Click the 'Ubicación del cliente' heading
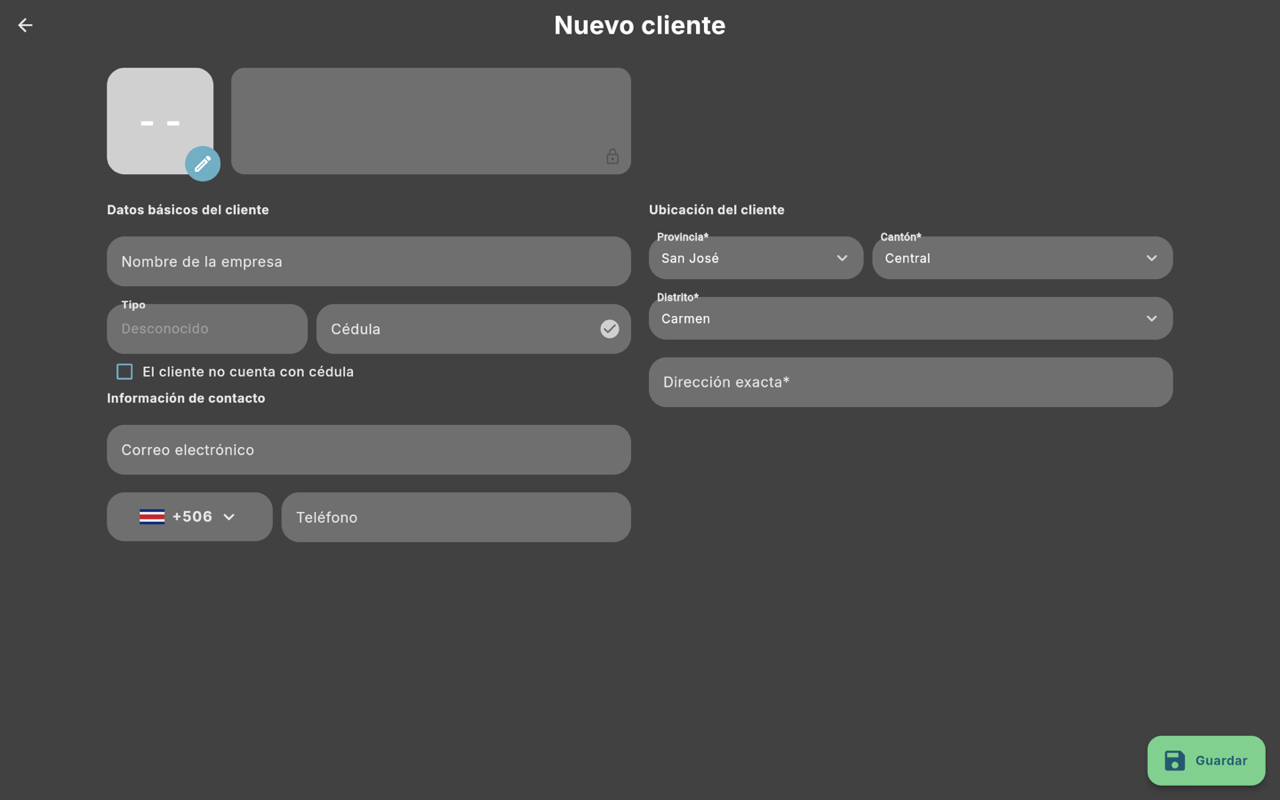 (x=717, y=210)
